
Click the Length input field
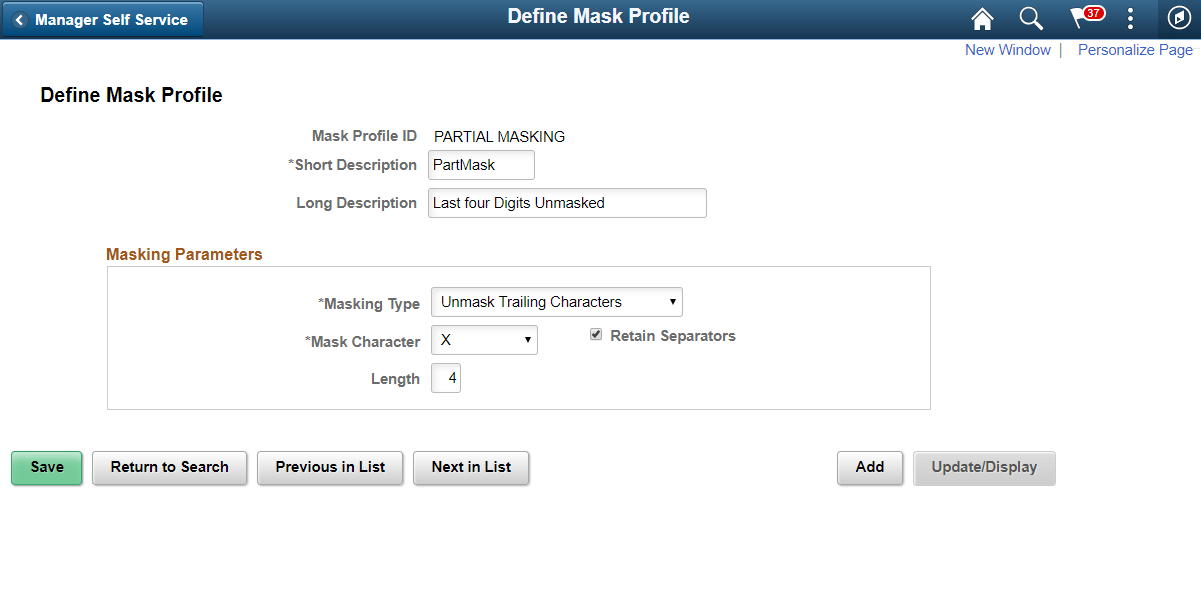(x=445, y=377)
